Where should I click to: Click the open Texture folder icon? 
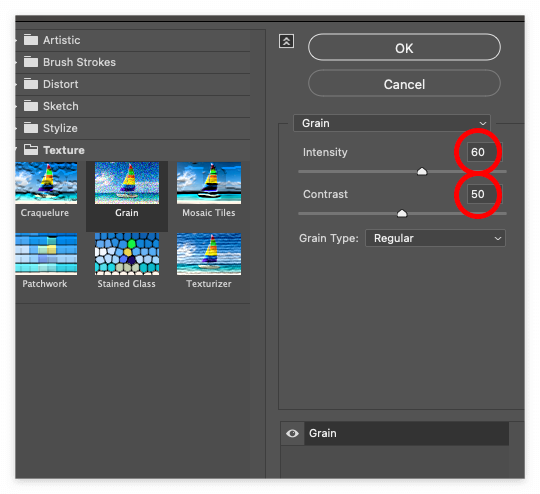pyautogui.click(x=31, y=150)
